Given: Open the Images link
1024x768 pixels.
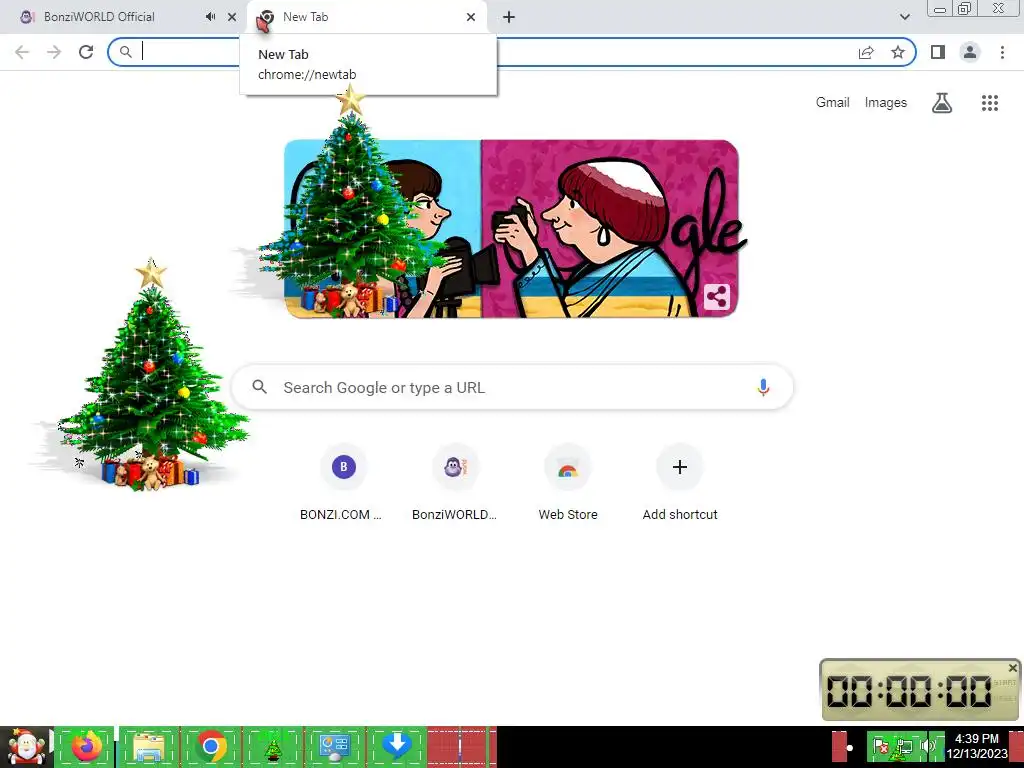Looking at the screenshot, I should pyautogui.click(x=886, y=103).
